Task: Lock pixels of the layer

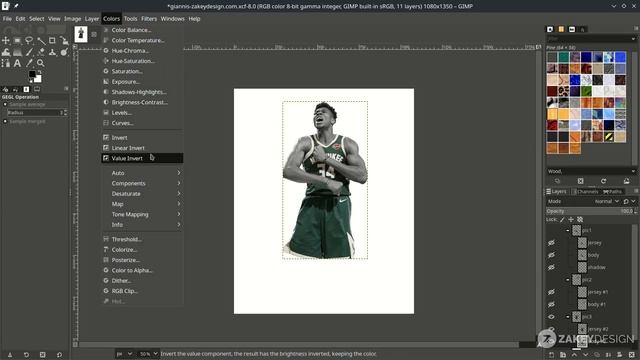Action: 562,220
